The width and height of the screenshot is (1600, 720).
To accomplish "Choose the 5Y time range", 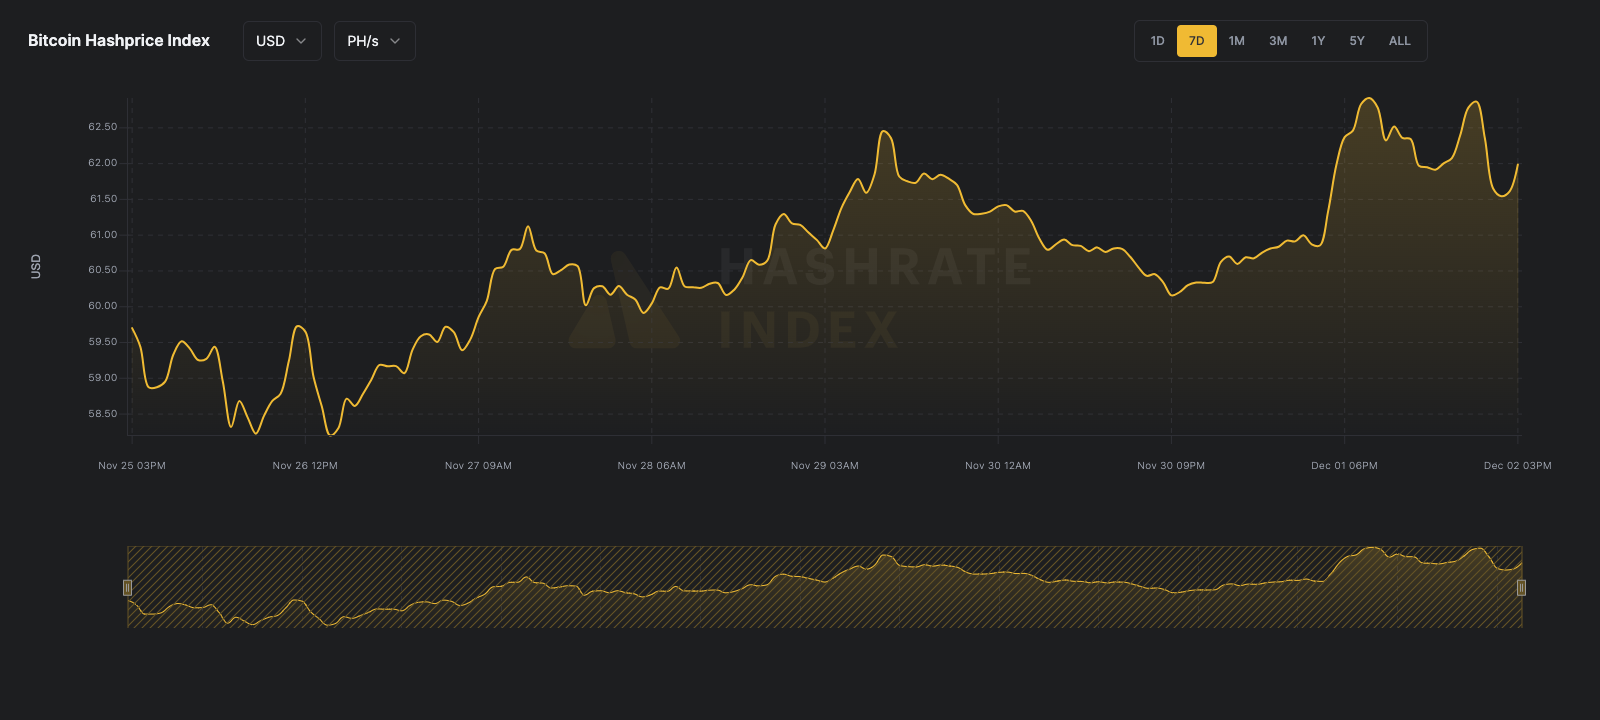I will (x=1357, y=41).
